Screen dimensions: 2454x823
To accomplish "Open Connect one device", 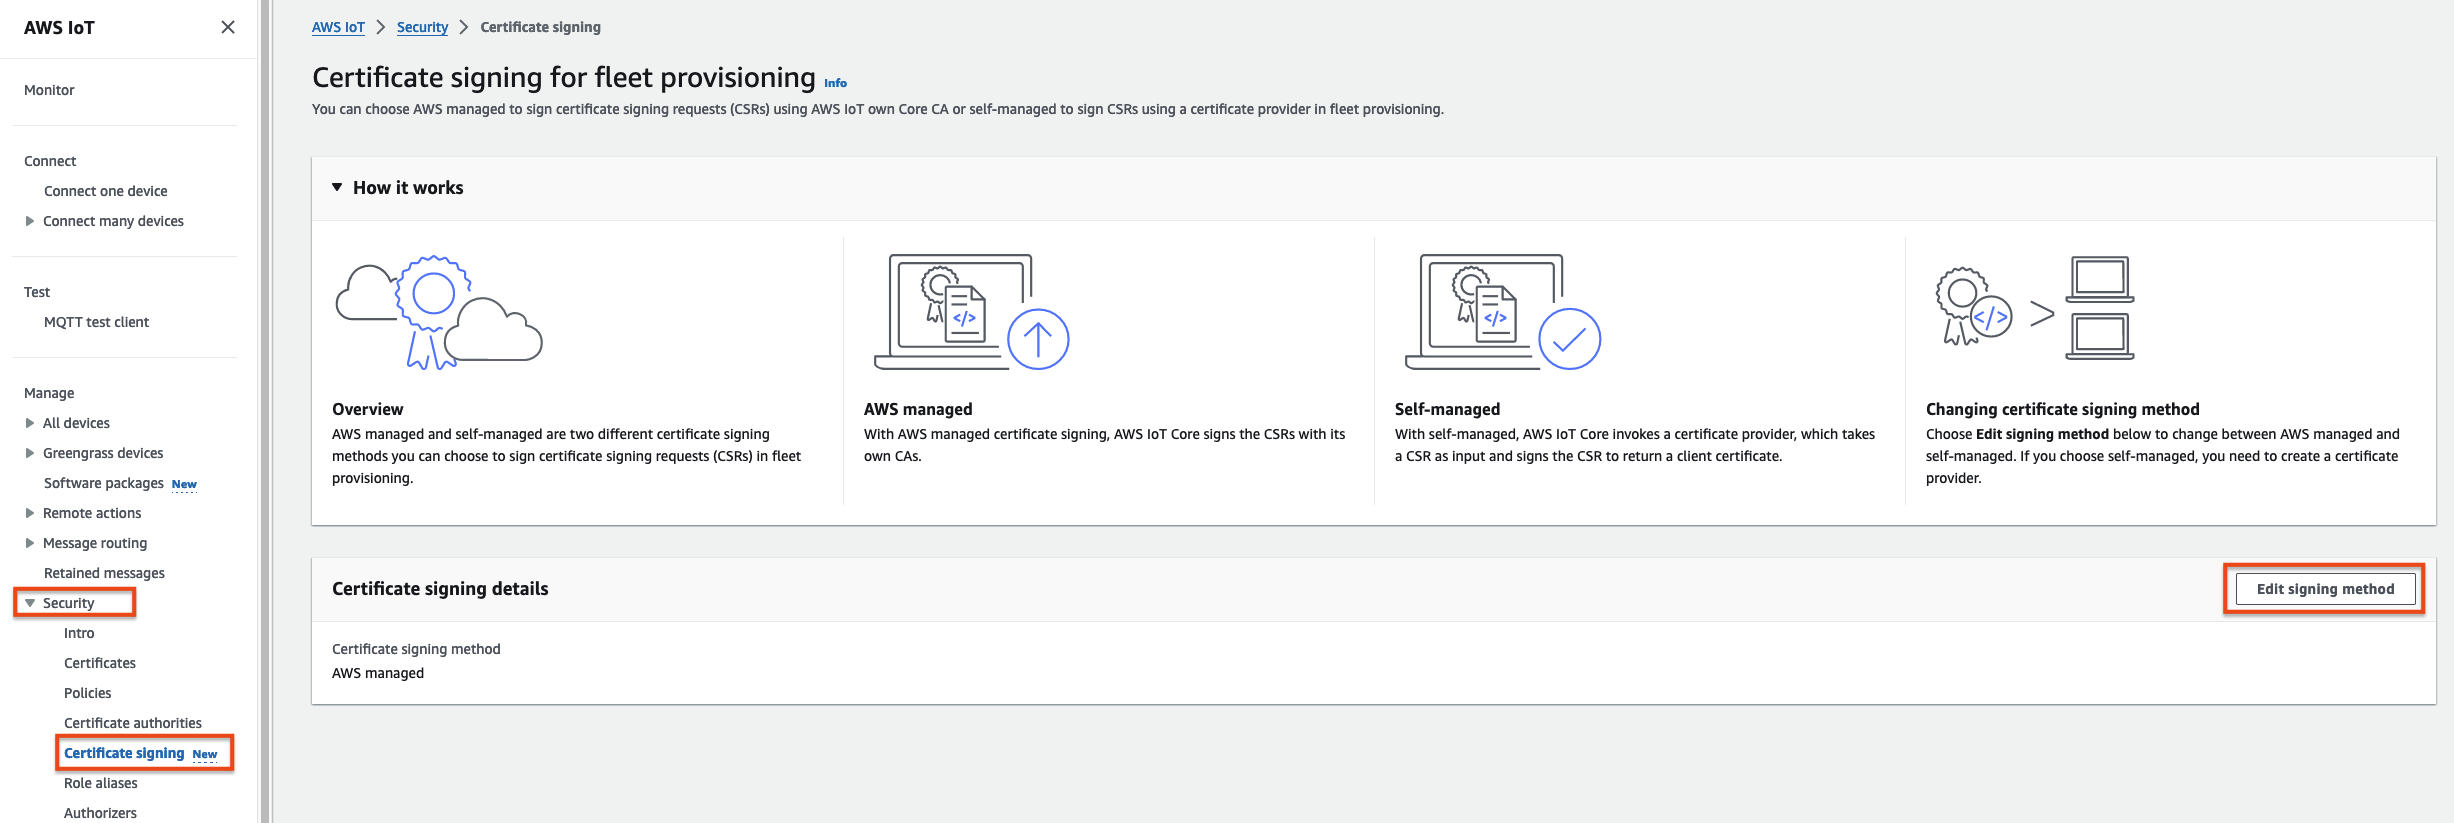I will 106,191.
